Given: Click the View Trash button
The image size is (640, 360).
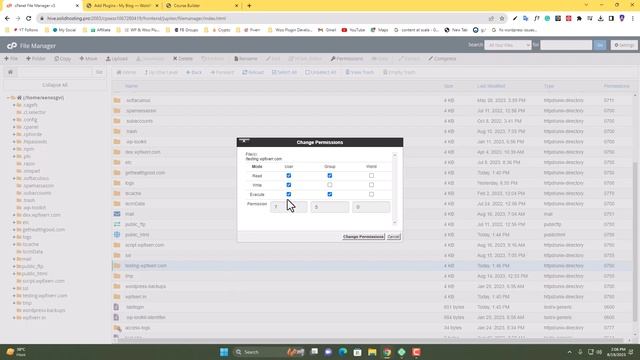Looking at the screenshot, I should 360,72.
